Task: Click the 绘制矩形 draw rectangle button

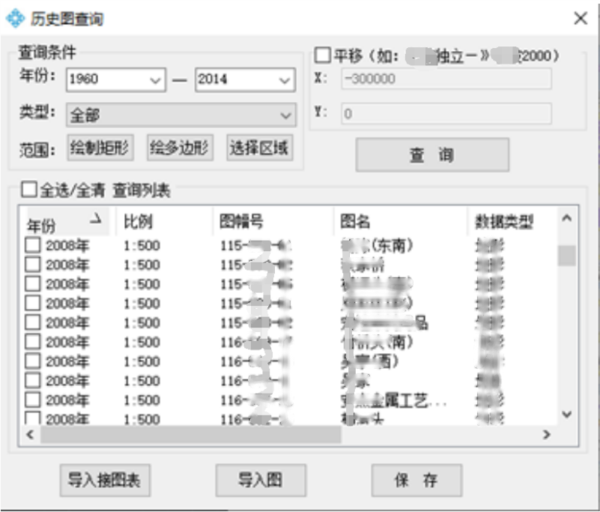Action: (x=103, y=147)
